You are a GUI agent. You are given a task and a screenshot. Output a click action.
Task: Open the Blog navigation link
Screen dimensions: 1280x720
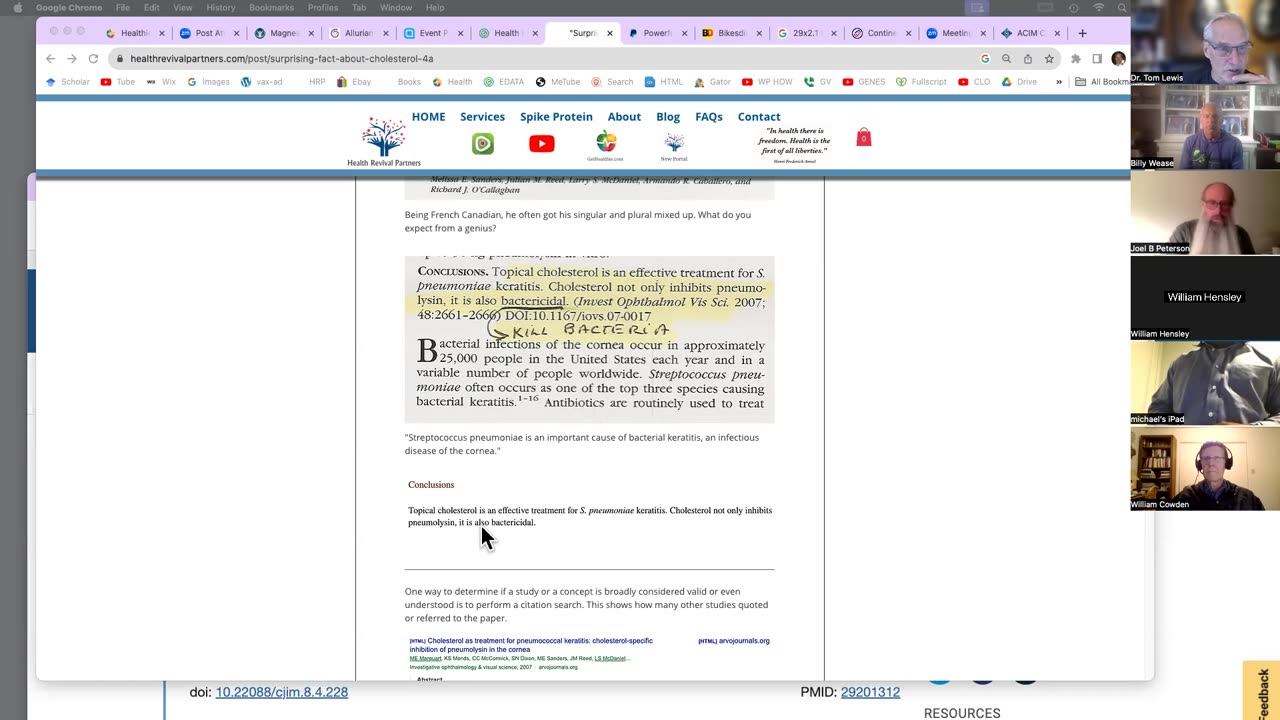pyautogui.click(x=668, y=117)
